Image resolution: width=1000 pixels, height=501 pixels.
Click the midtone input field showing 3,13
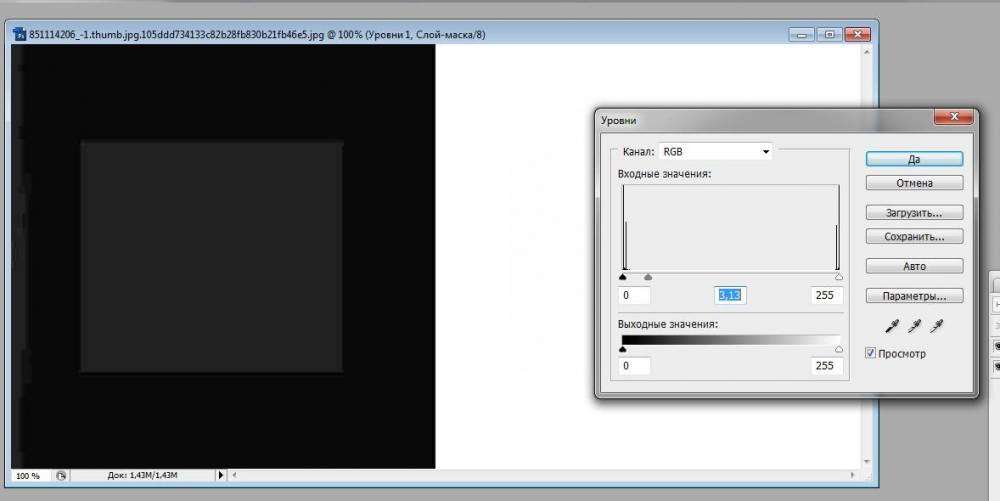[x=731, y=295]
